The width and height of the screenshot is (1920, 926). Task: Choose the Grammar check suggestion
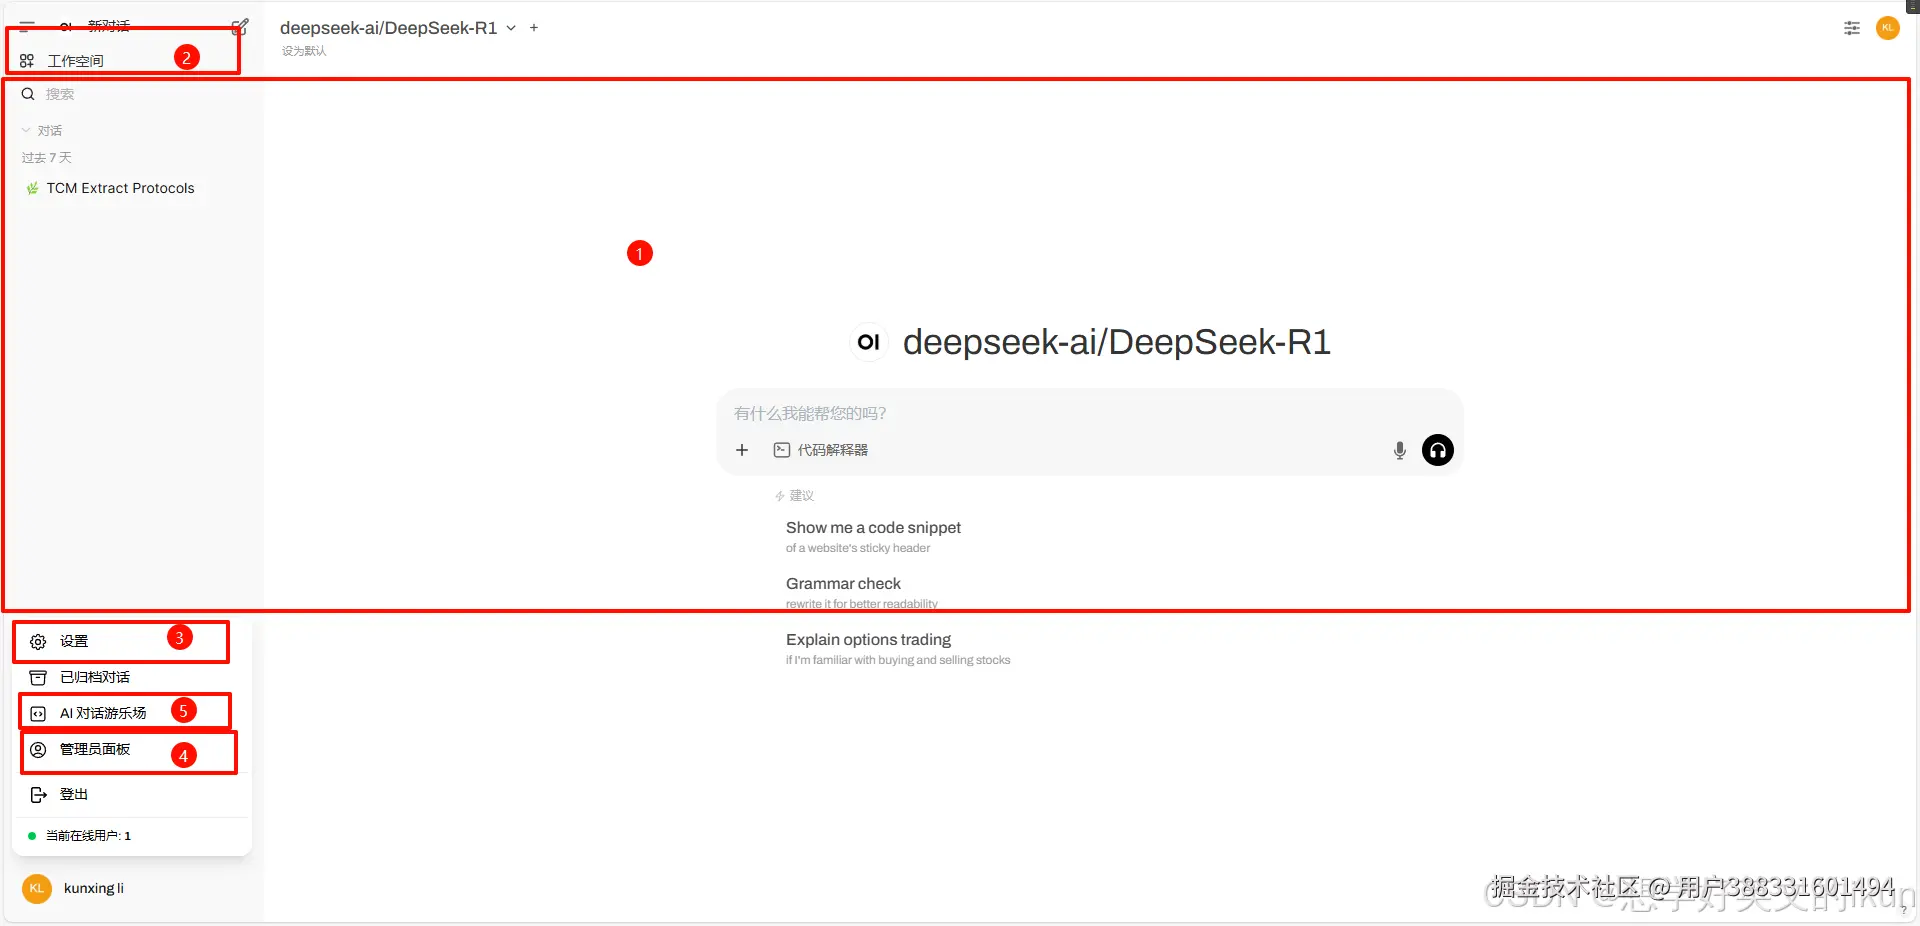click(x=862, y=592)
